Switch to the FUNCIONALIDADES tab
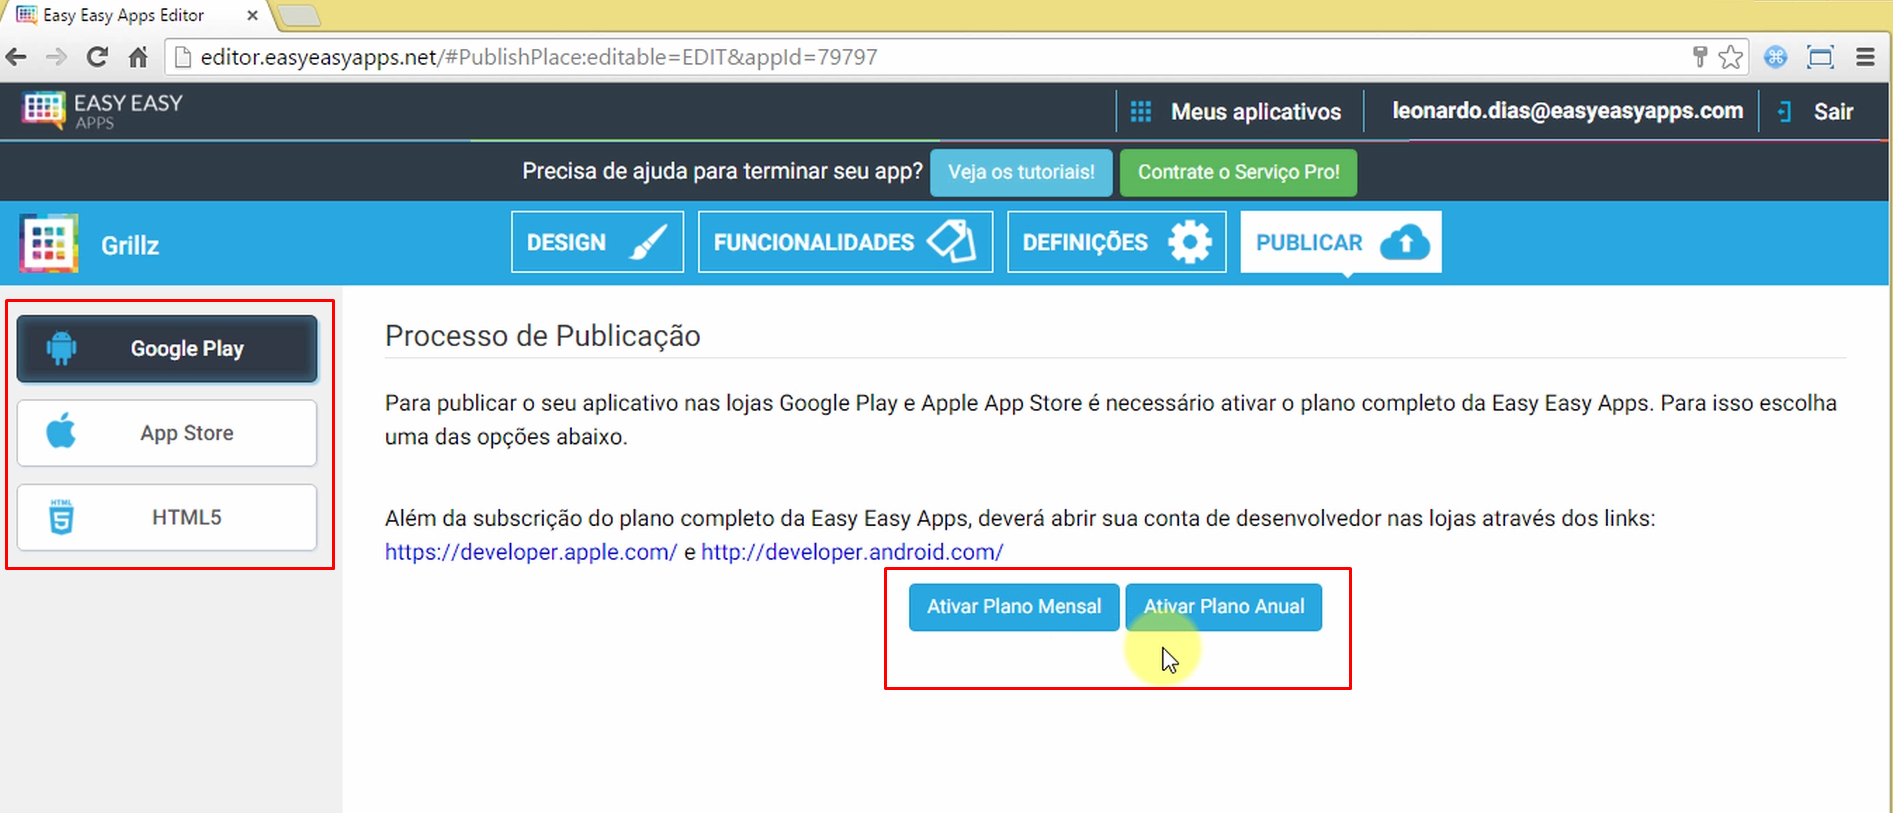The image size is (1893, 813). pyautogui.click(x=845, y=242)
